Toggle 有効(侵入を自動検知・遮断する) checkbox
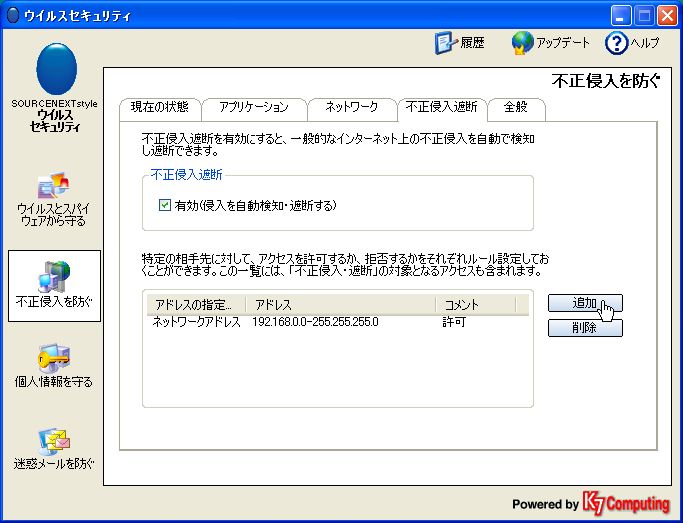Viewport: 683px width, 523px height. click(165, 205)
